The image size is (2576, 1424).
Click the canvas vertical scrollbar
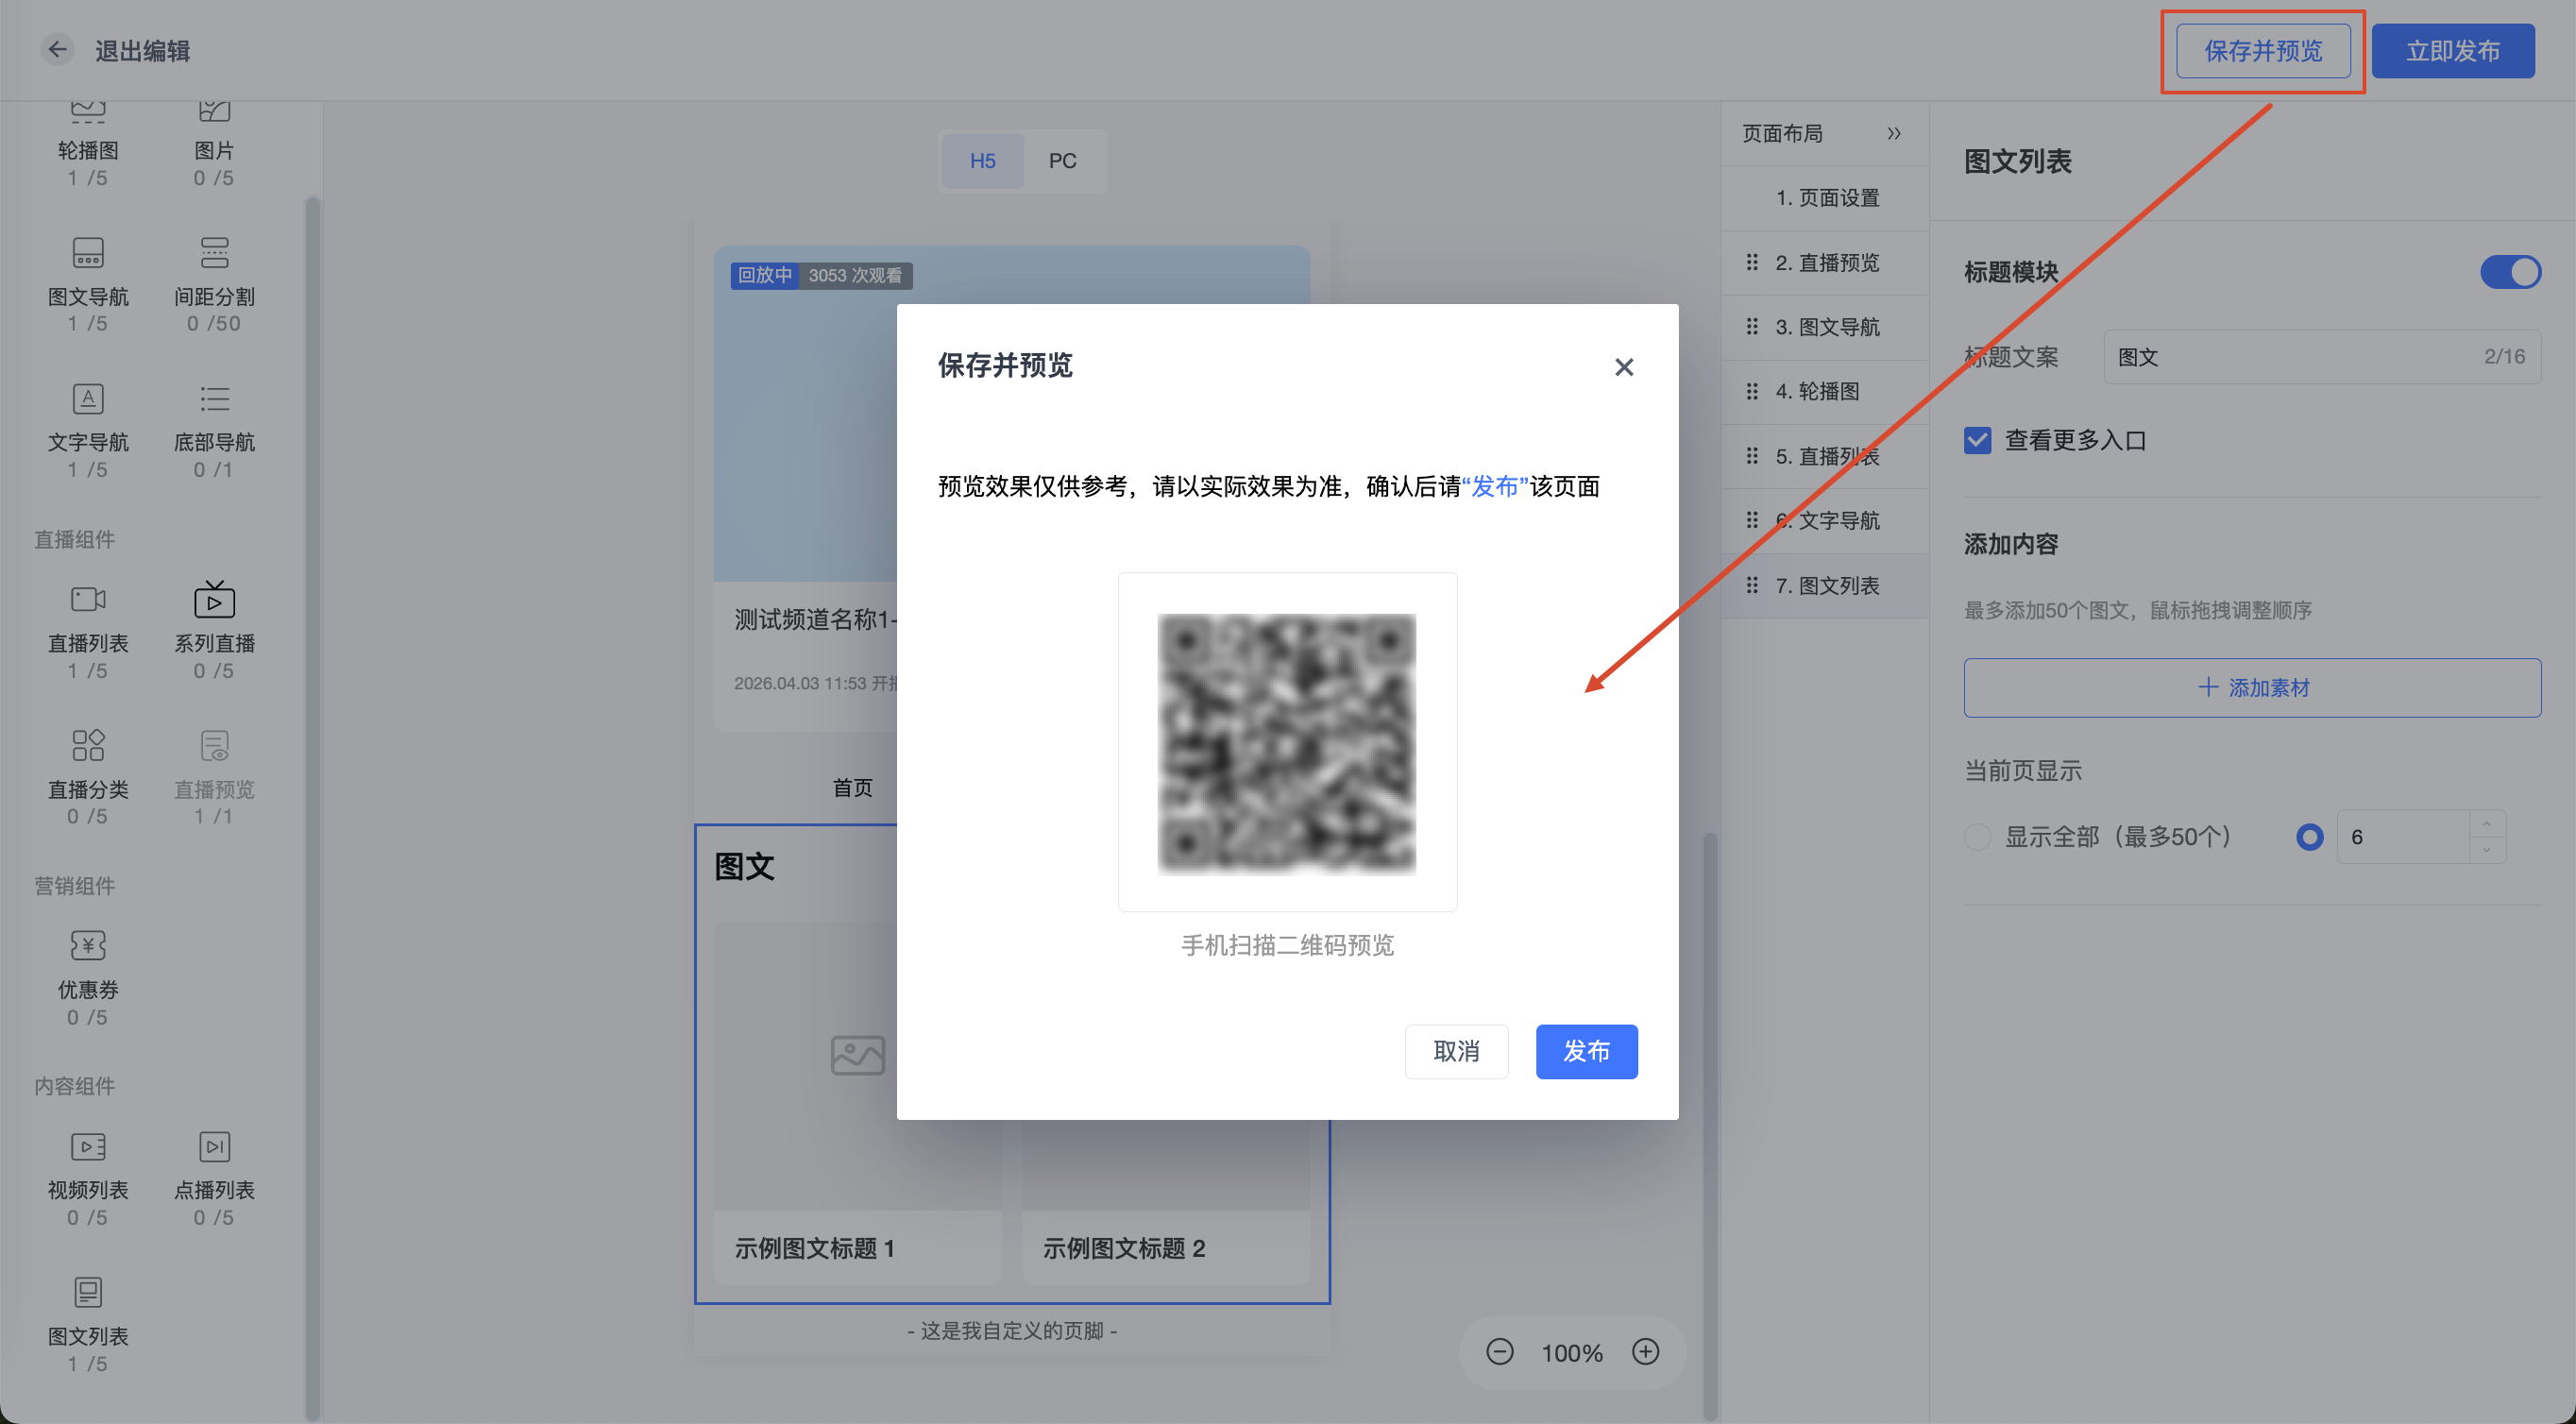pos(1710,1125)
